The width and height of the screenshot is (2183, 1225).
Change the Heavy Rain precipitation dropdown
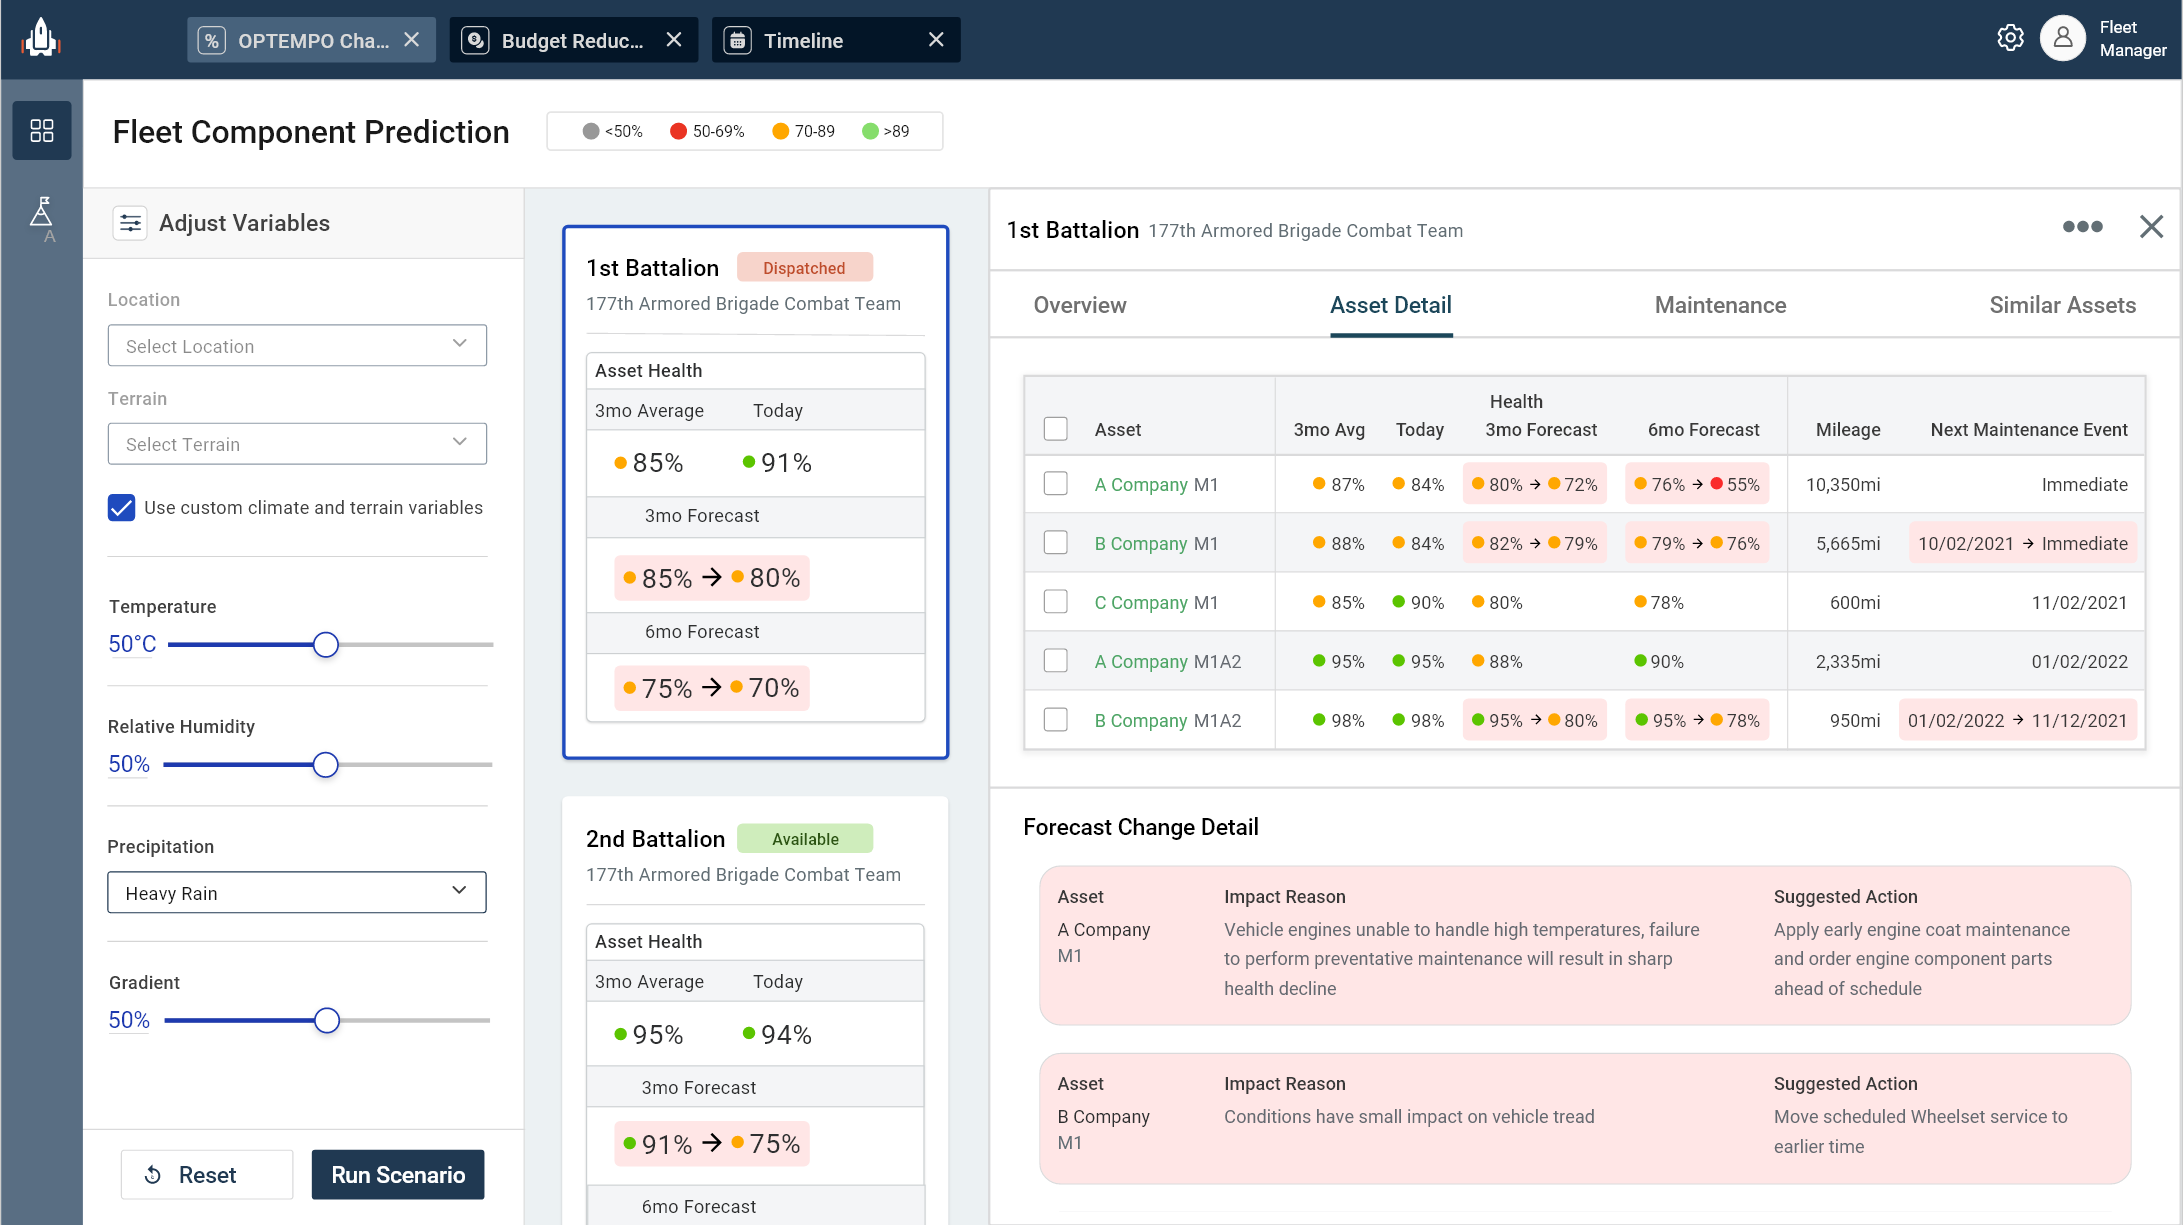(x=296, y=892)
